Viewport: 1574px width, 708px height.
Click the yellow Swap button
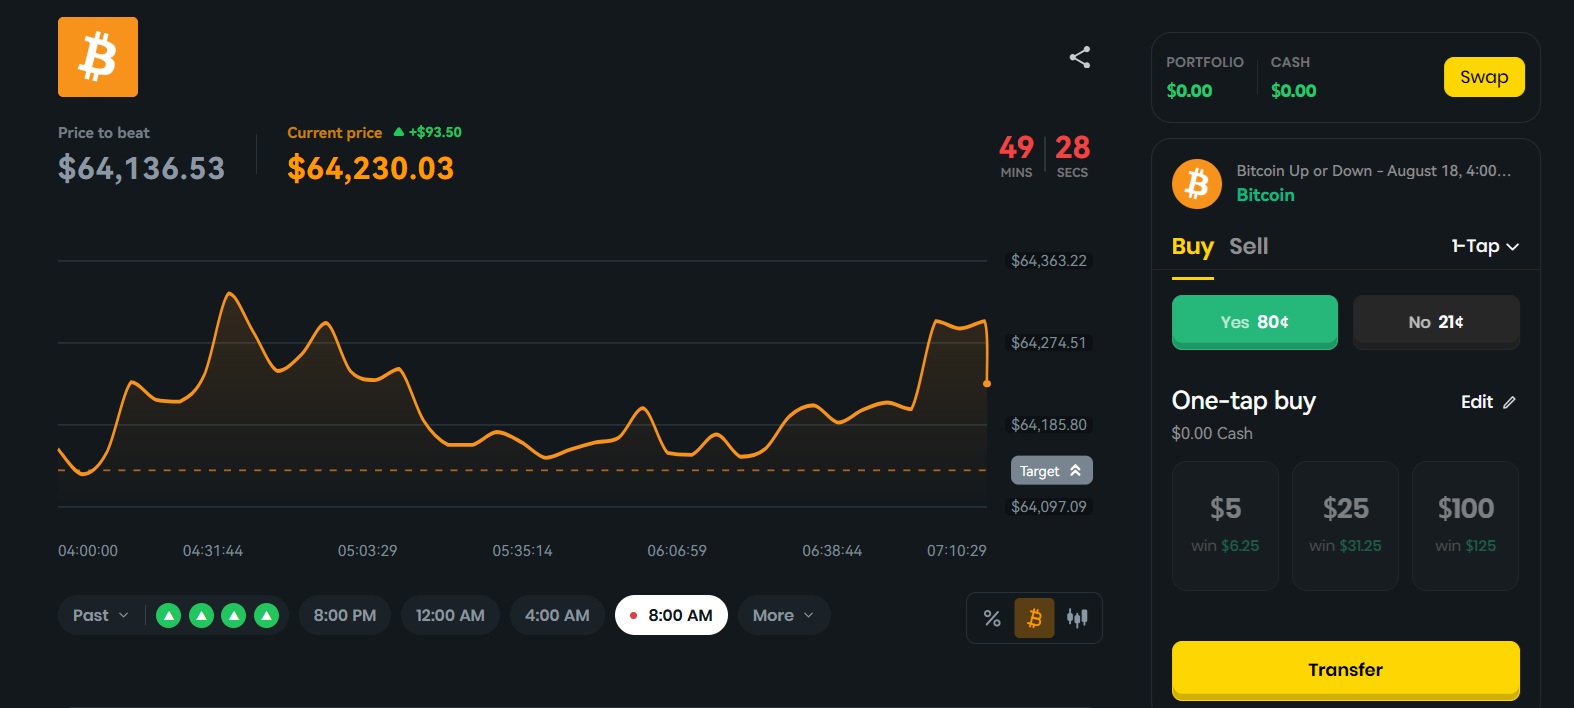pyautogui.click(x=1484, y=77)
